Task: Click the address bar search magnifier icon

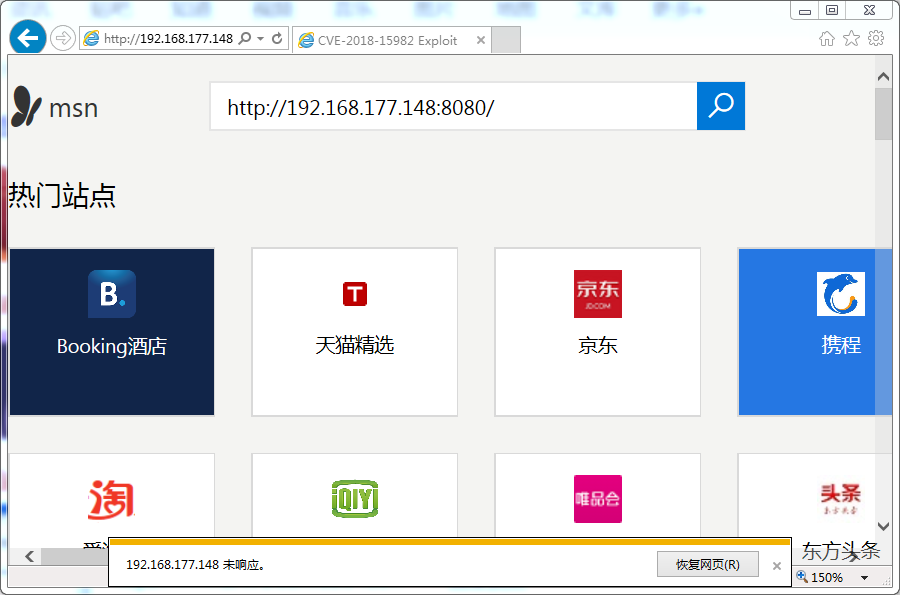Action: 245,38
